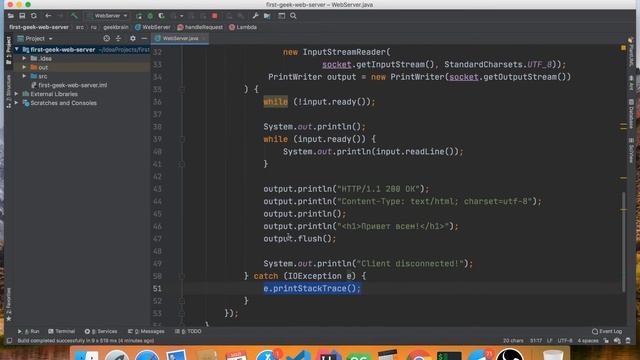Screen dimensions: 640x360
Task: Open the Event Log
Action: 607,331
